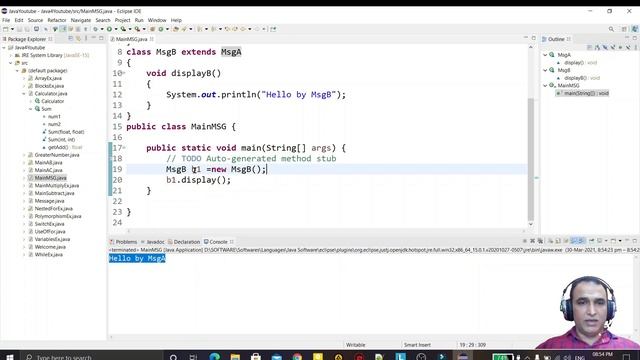Open File Explorer from the taskbar

pos(235,357)
